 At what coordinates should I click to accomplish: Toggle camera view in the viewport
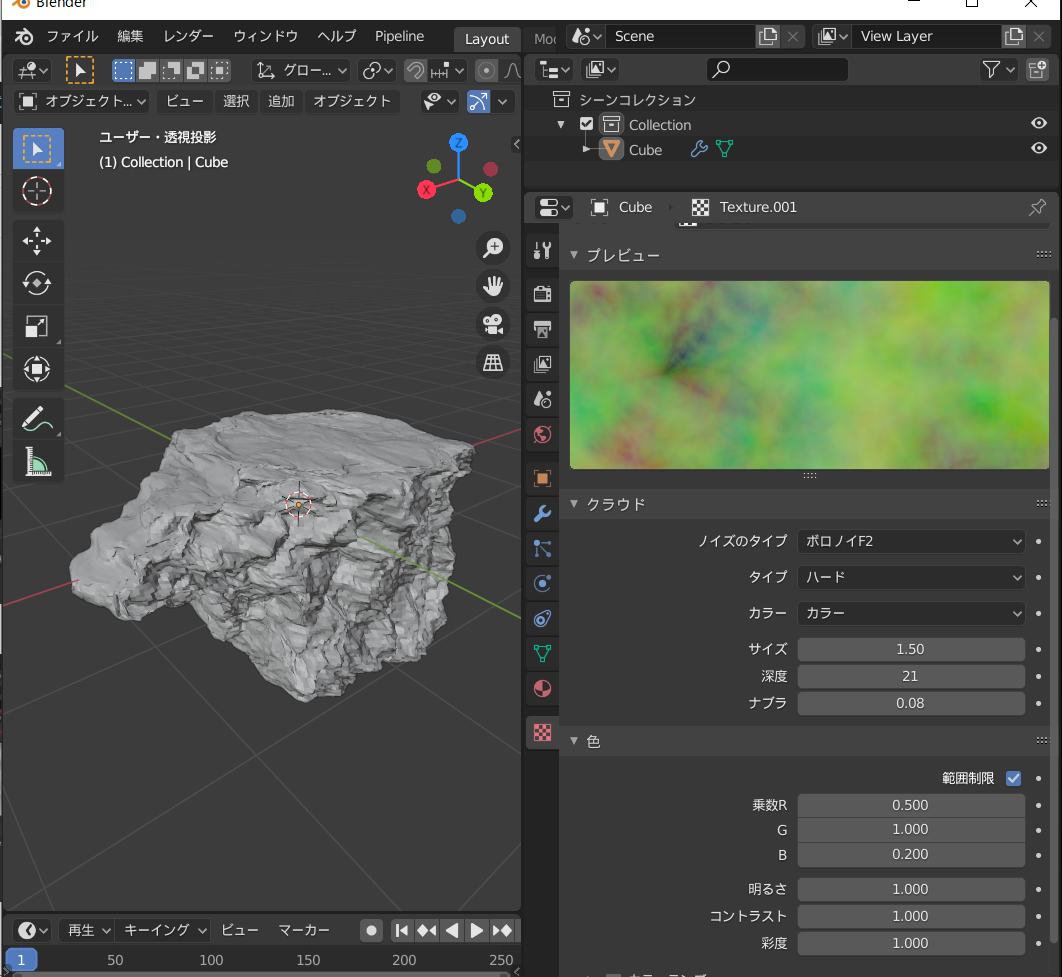[x=492, y=324]
